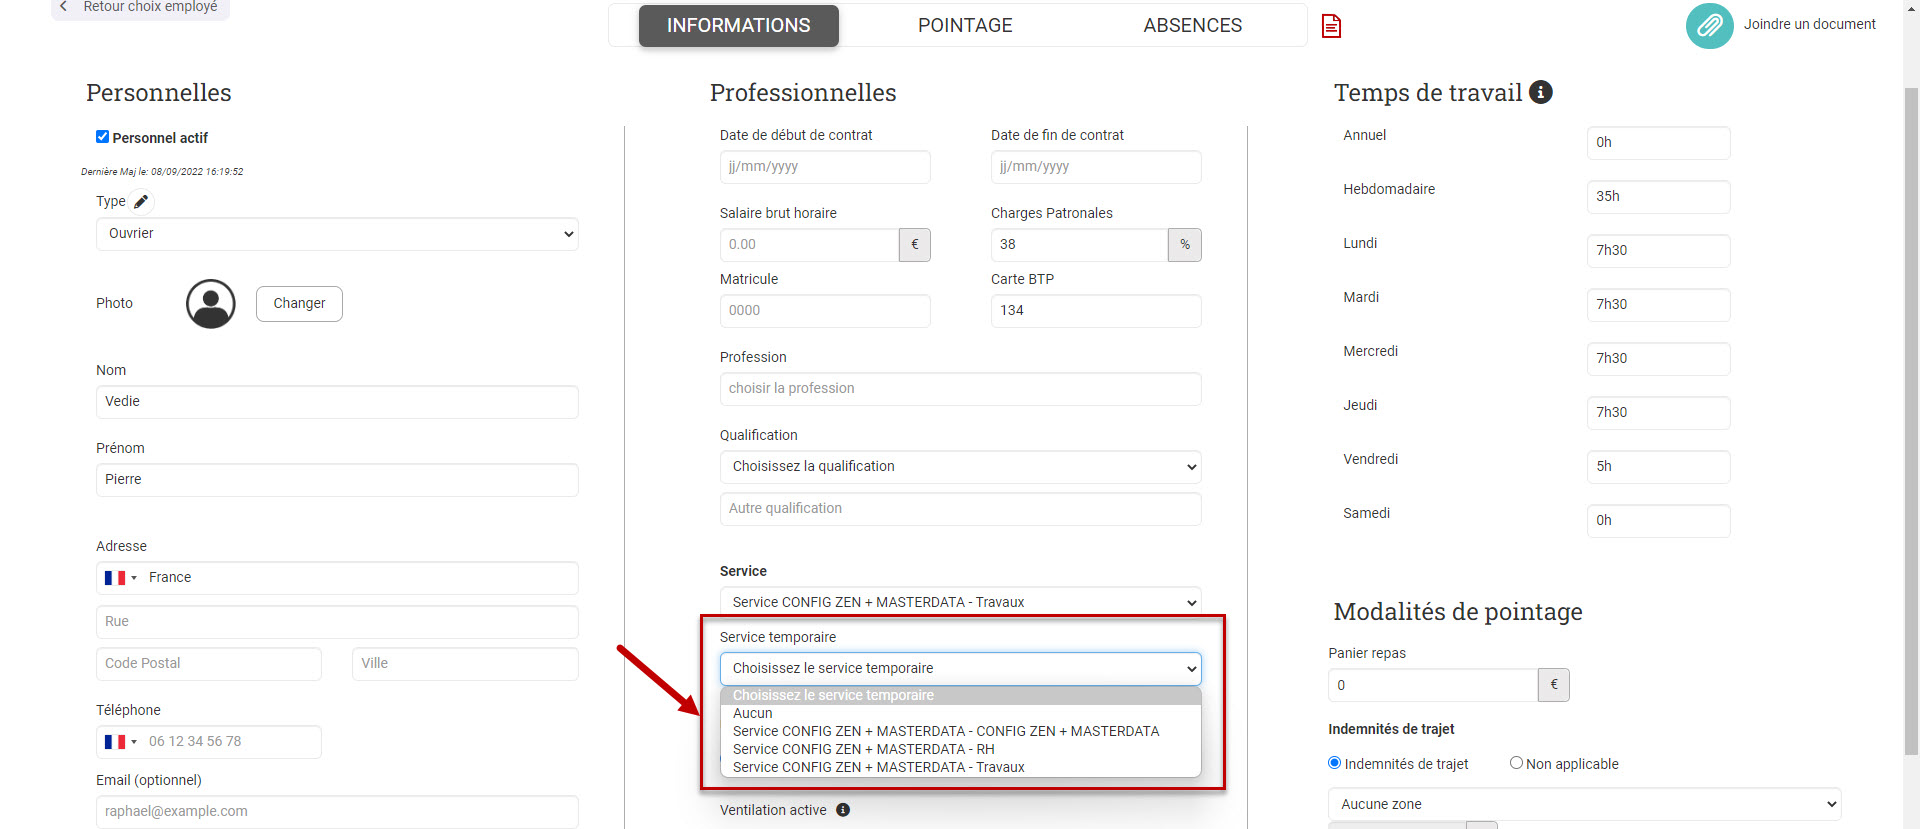This screenshot has height=829, width=1920.
Task: Click Date de fin de contrat field
Action: pos(1096,167)
